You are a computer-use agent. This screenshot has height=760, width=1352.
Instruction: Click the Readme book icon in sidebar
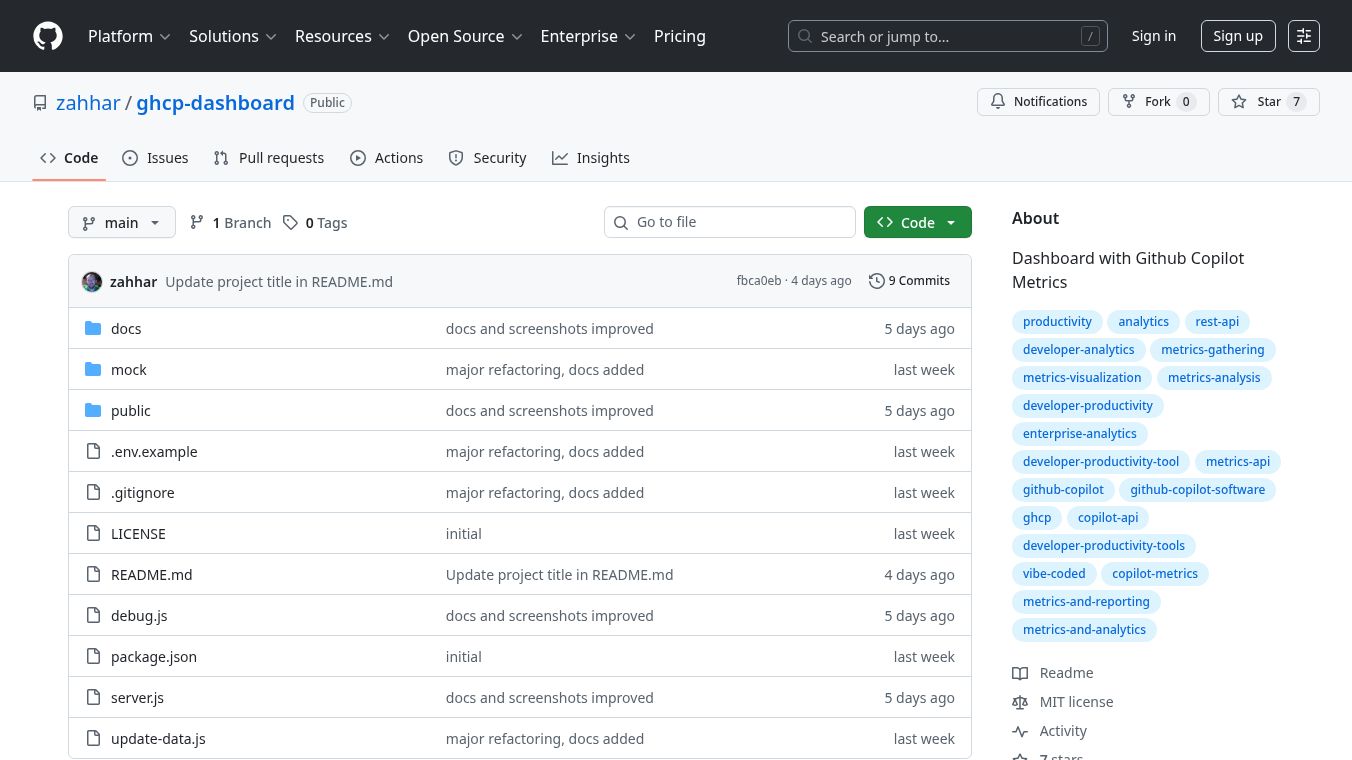(1020, 673)
